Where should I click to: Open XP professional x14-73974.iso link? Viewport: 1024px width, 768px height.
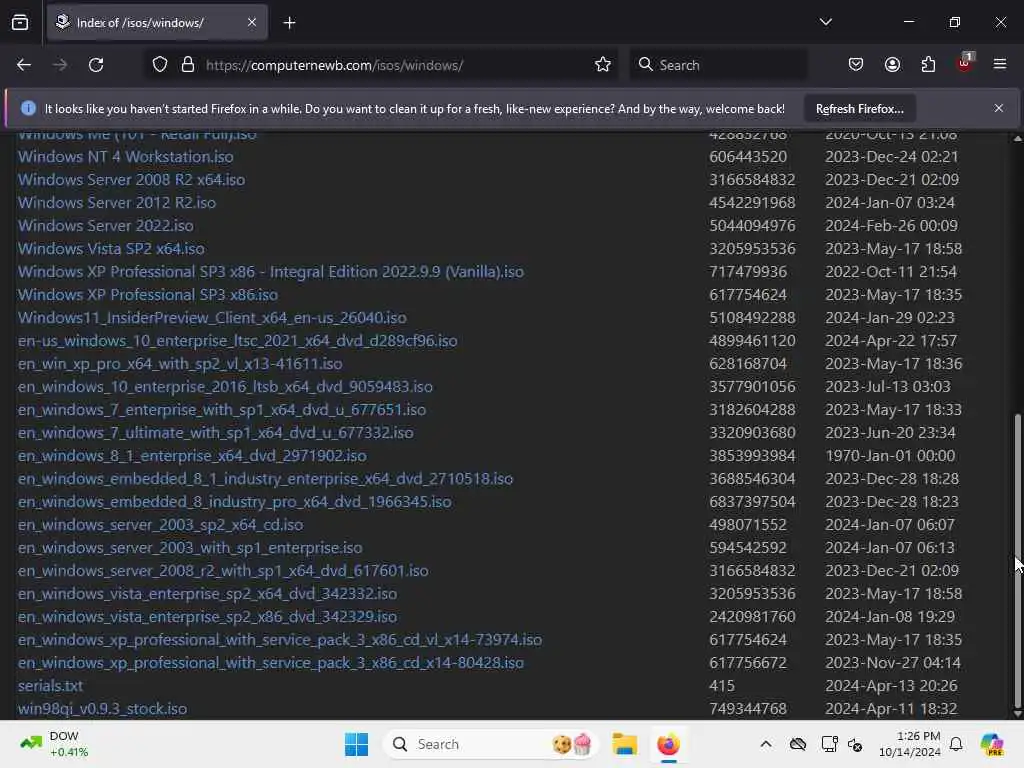coord(280,639)
